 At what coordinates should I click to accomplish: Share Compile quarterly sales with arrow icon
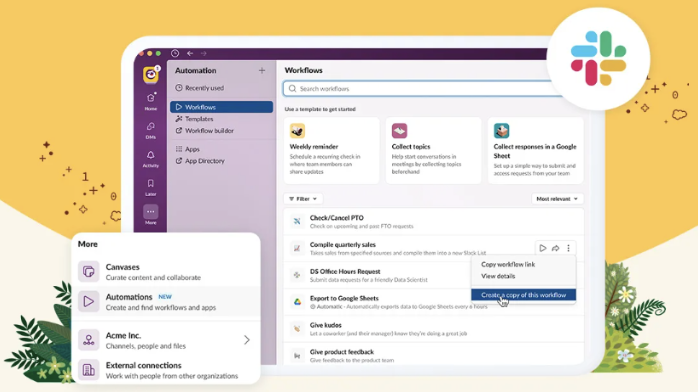(556, 248)
